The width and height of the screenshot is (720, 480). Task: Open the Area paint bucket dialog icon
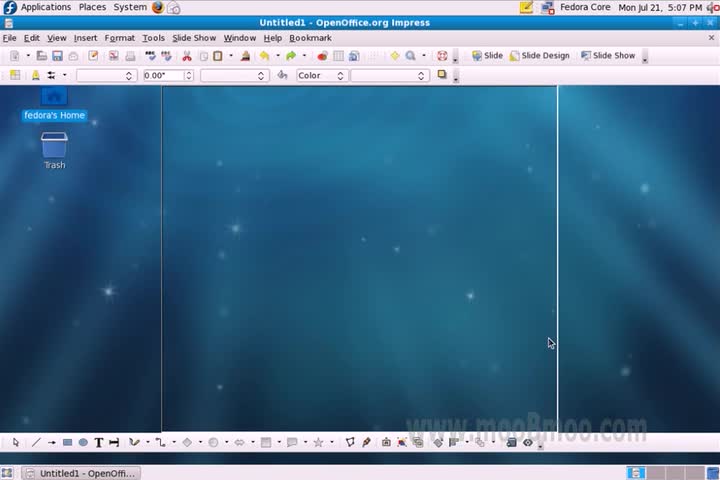282,75
